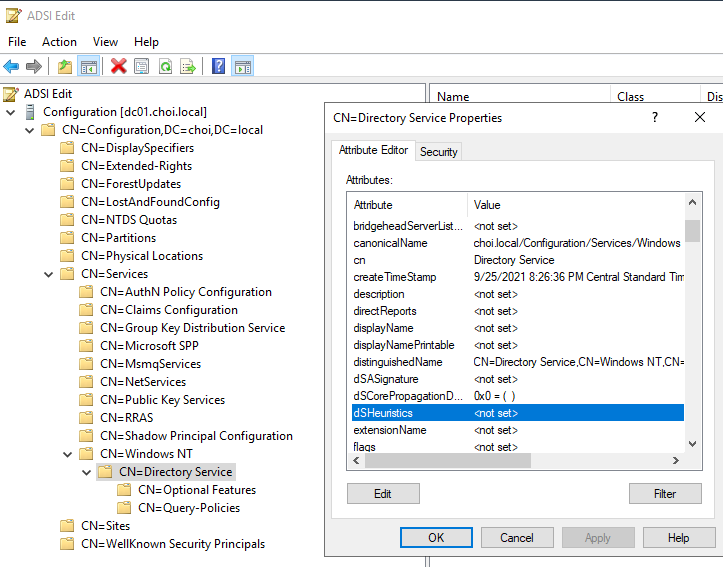
Task: Switch to the Security tab
Action: coord(438,152)
